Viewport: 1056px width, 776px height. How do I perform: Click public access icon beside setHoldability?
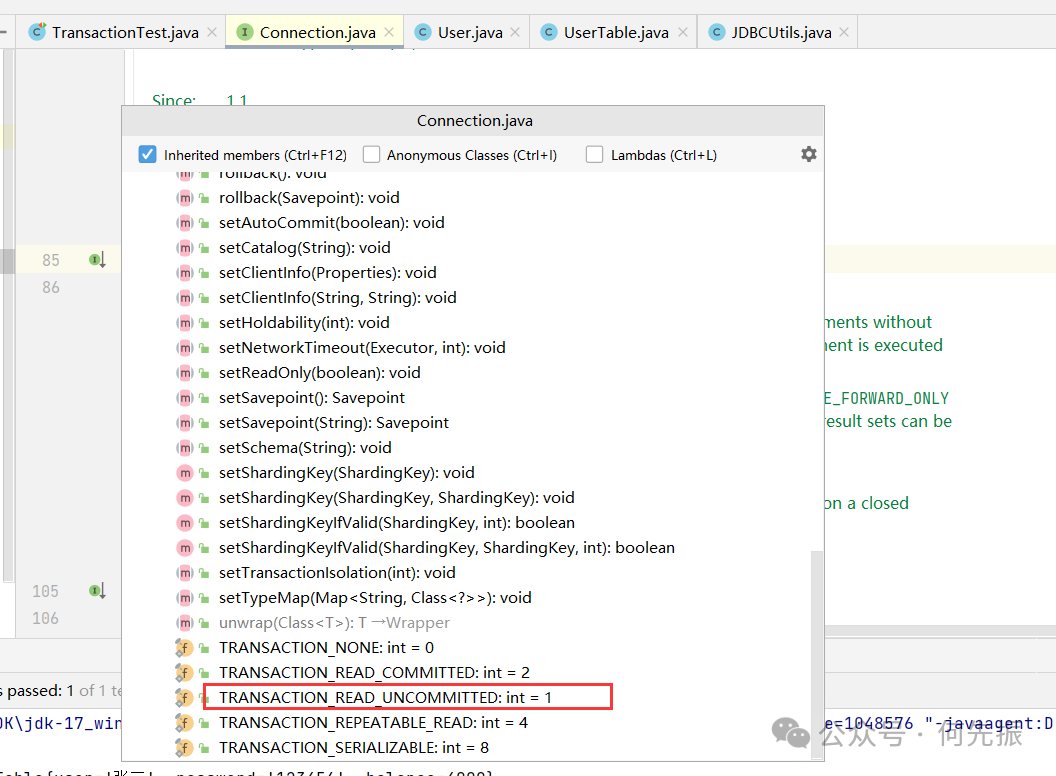point(204,323)
